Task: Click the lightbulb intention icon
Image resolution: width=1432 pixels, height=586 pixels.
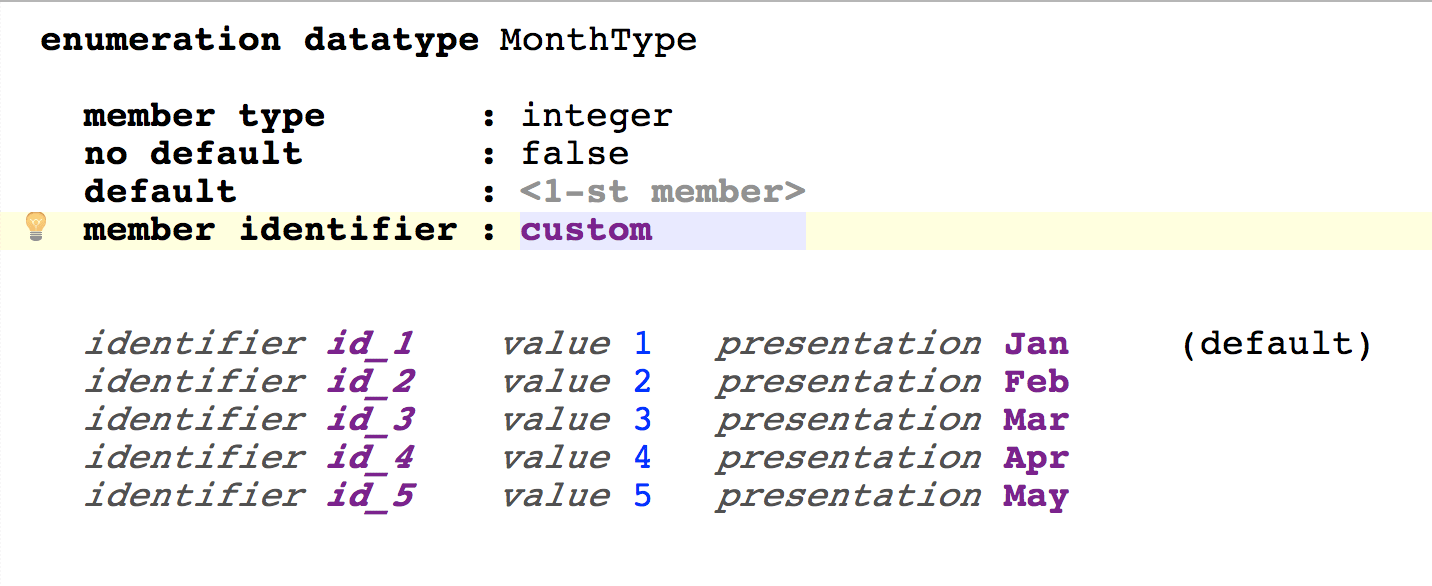Action: point(35,227)
